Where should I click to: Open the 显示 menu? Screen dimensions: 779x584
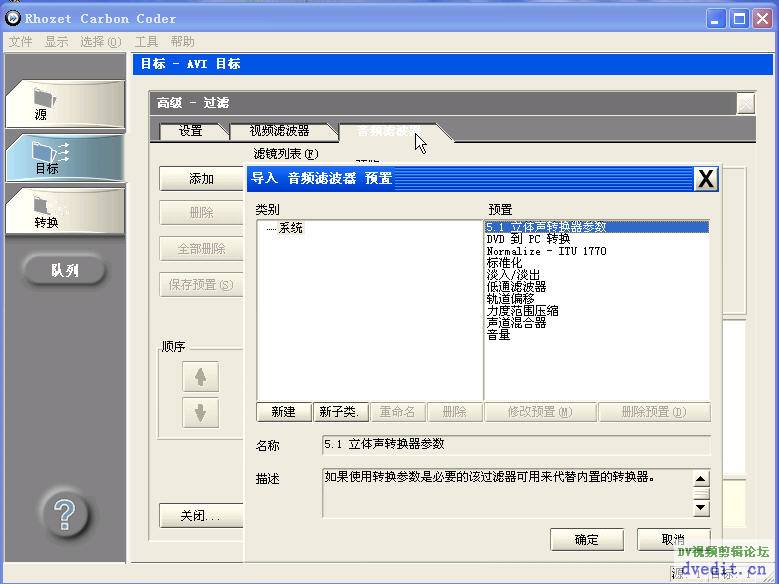[56, 42]
